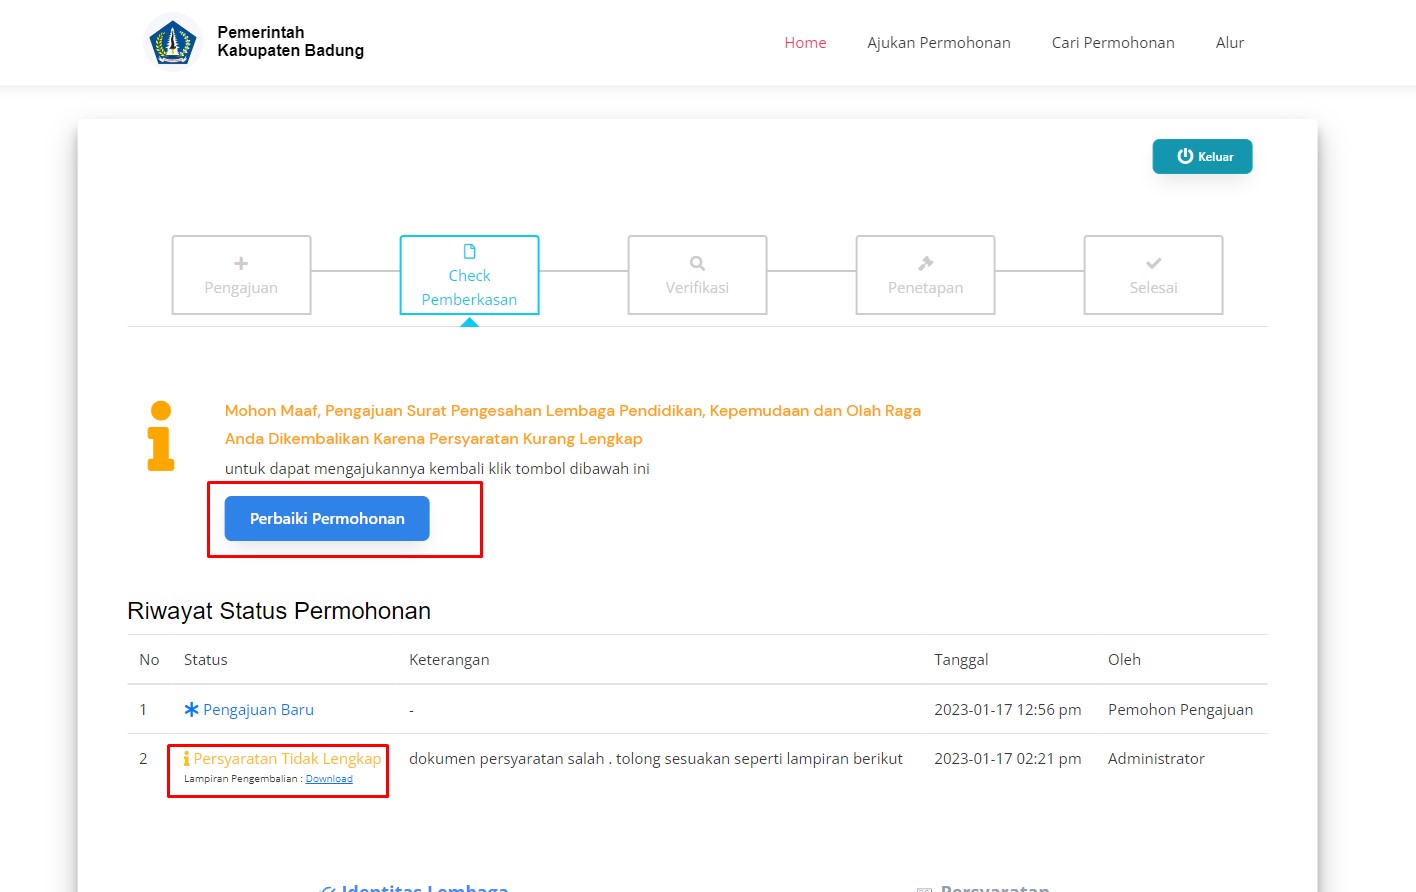The height and width of the screenshot is (892, 1416).
Task: Download the Lampiran Pengembalian attachment
Action: coord(329,779)
